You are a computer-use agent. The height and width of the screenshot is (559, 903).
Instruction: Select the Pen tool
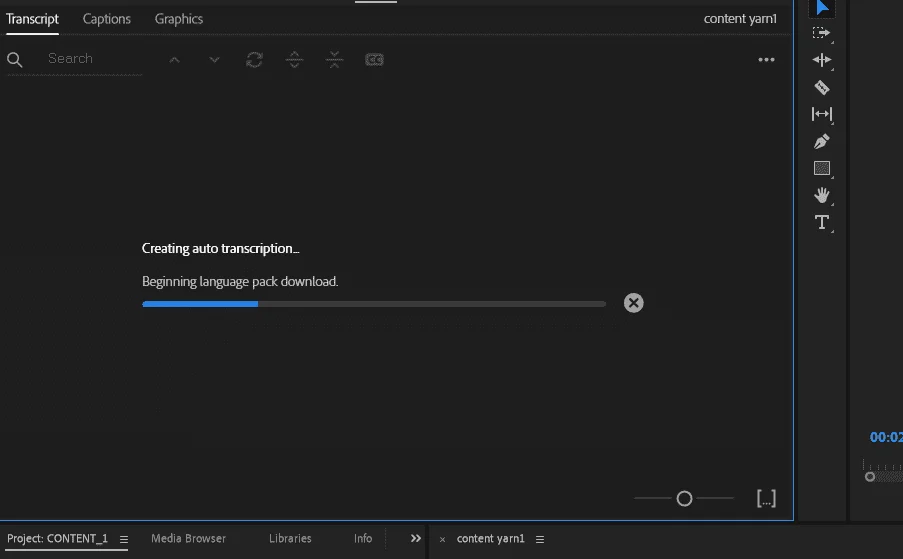[x=822, y=142]
